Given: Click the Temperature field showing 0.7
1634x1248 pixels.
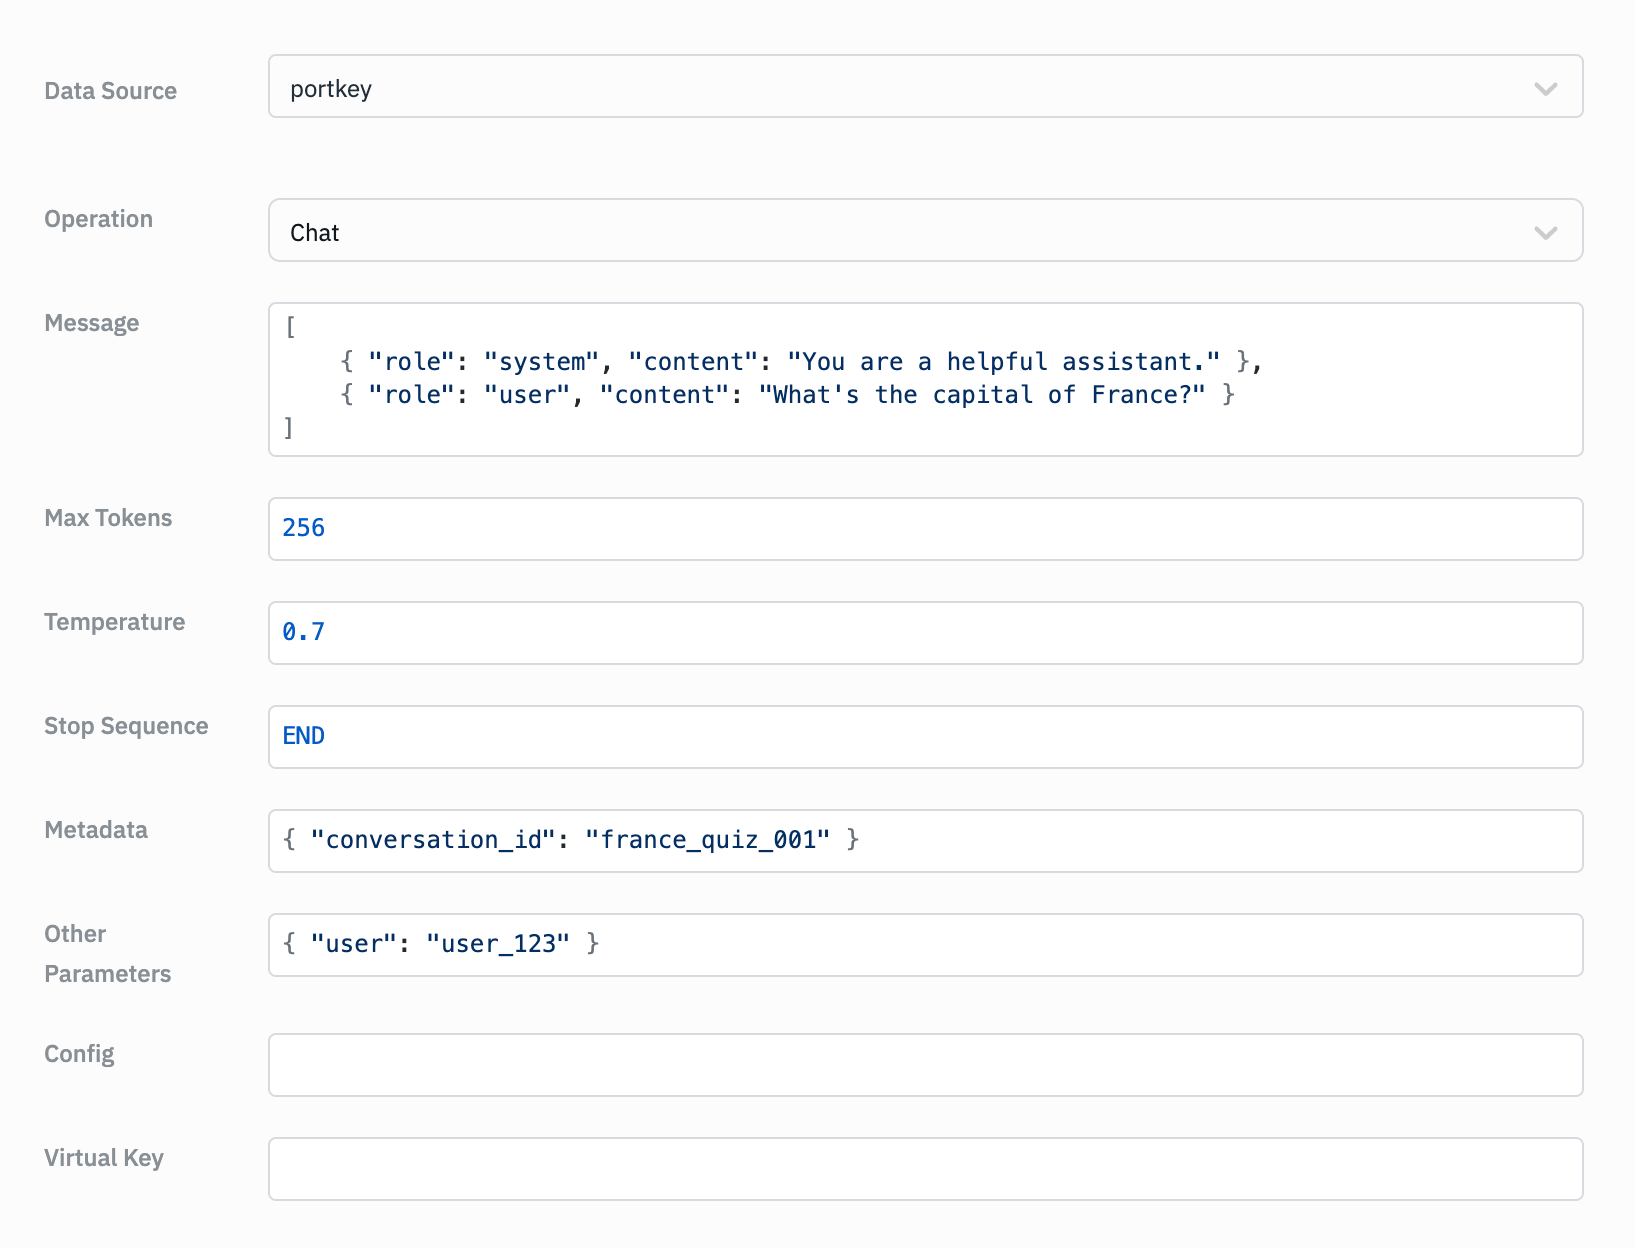Looking at the screenshot, I should pos(925,633).
